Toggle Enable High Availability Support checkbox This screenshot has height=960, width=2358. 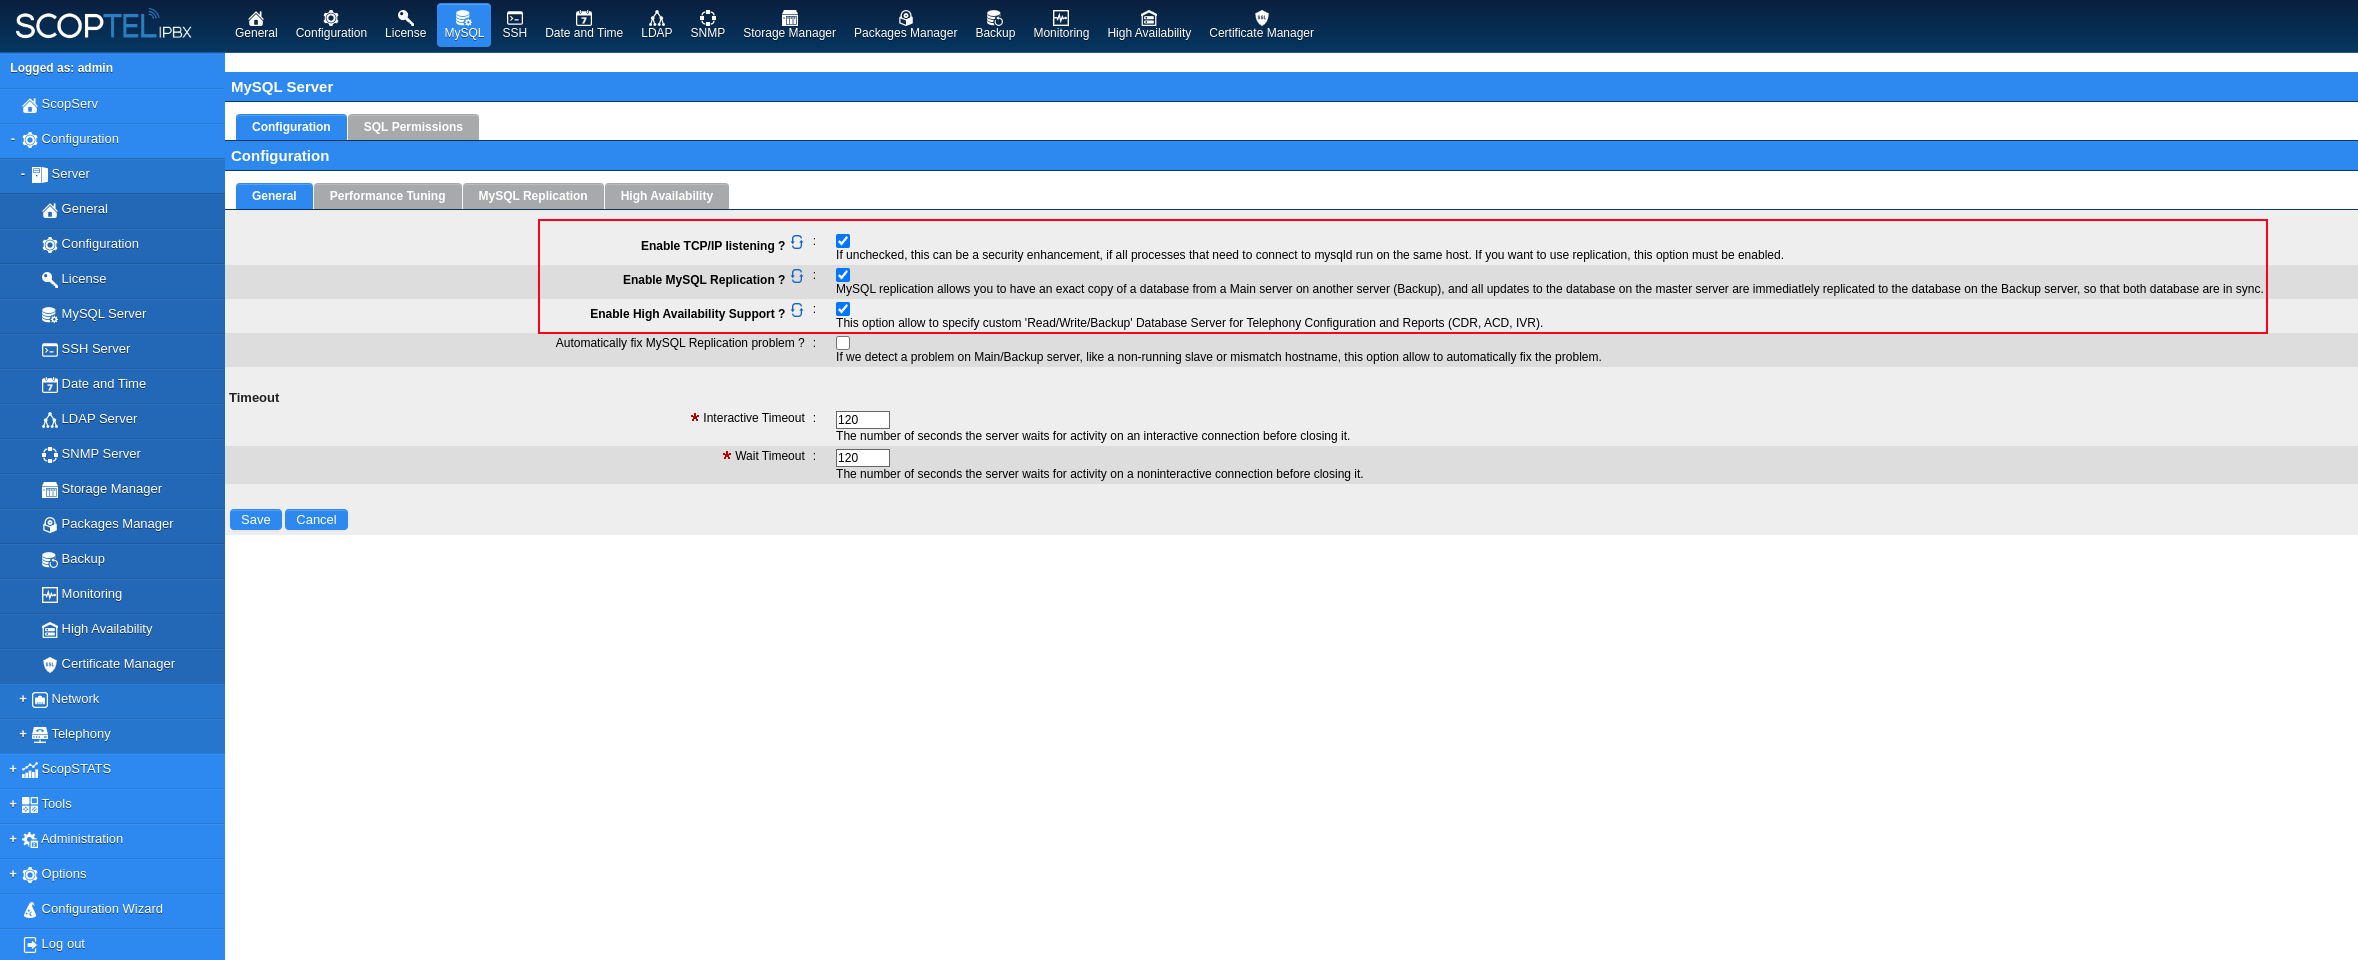pos(843,309)
